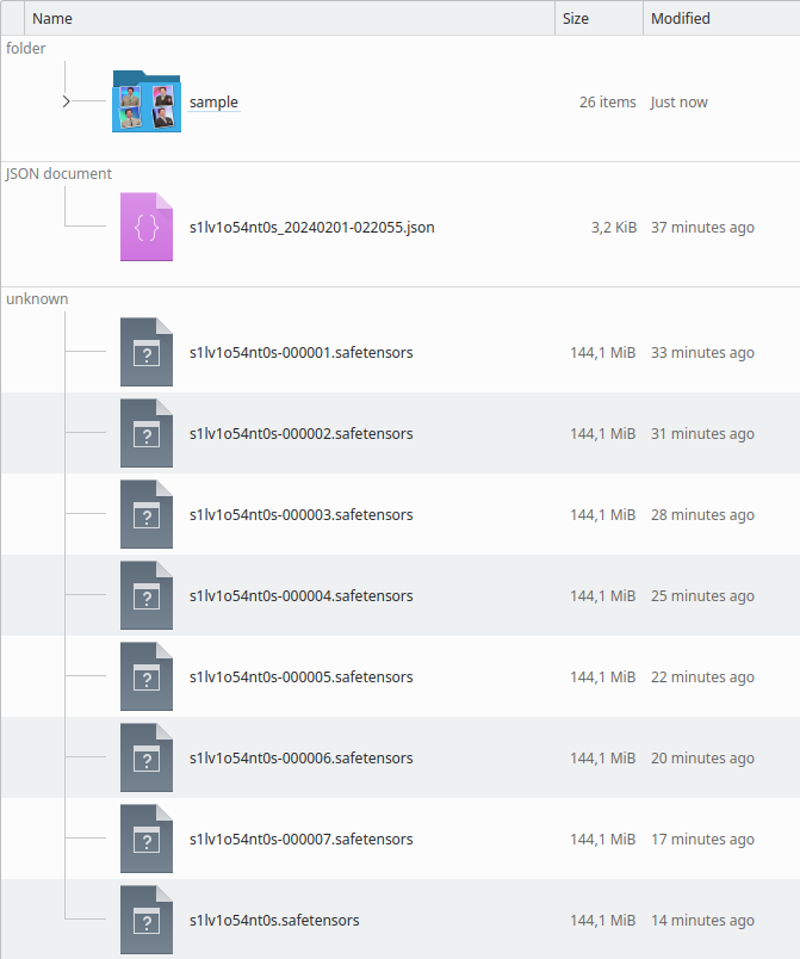
Task: Select s1lv1o54nt0s-000002.safetensors file icon
Action: click(147, 433)
